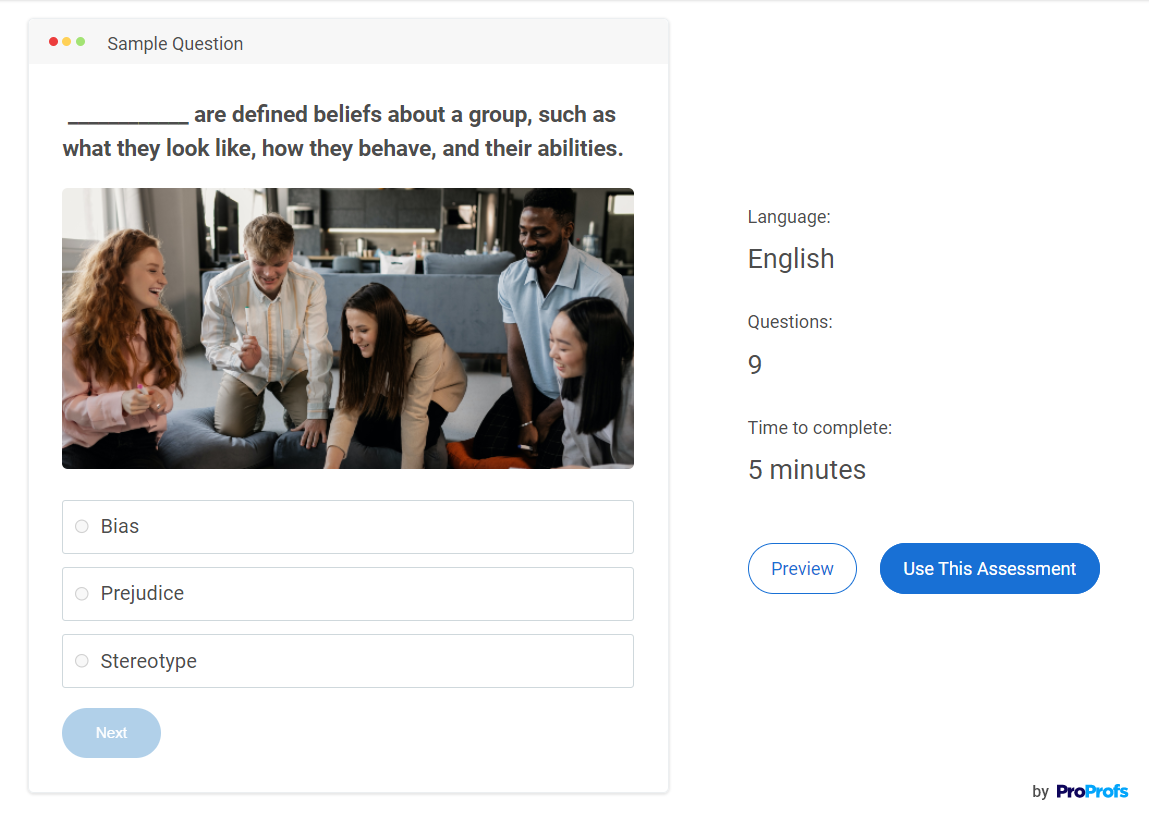
Task: Click the 5 minutes duration text
Action: [806, 470]
